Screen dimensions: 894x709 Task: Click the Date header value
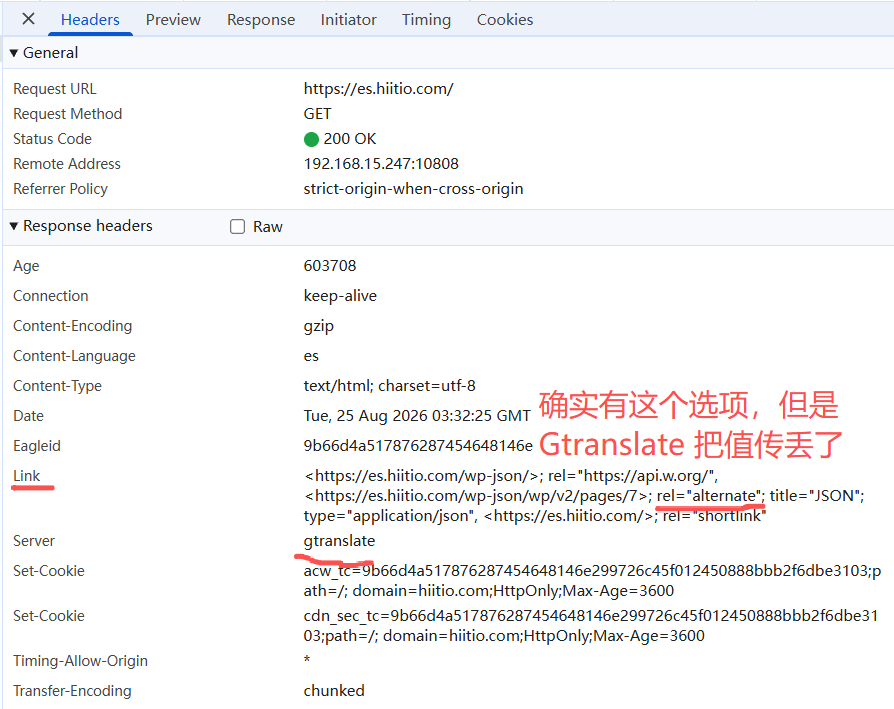pos(417,416)
